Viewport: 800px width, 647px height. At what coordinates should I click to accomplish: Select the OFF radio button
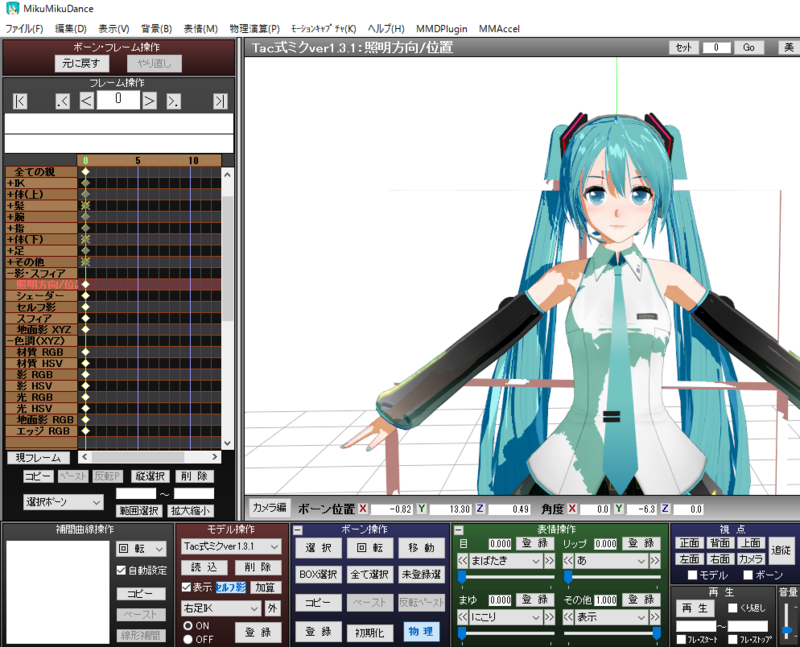click(x=188, y=639)
